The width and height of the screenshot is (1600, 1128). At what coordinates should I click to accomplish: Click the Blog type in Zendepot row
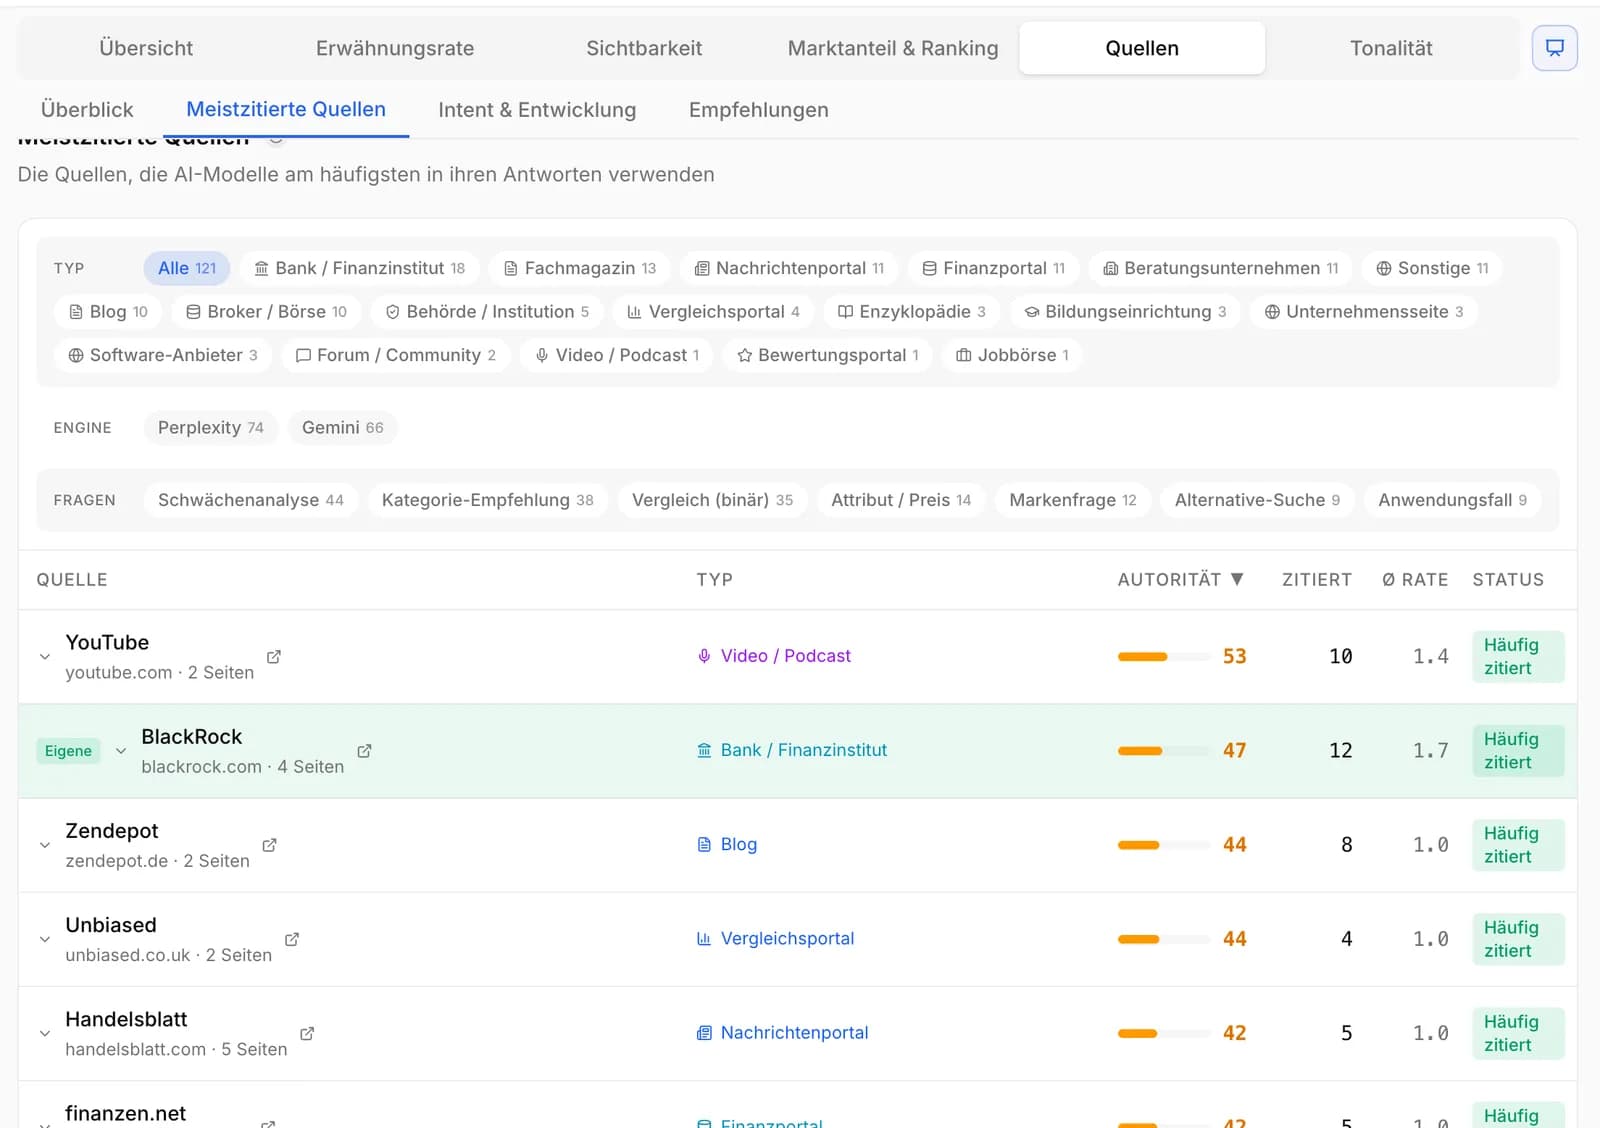(x=727, y=844)
